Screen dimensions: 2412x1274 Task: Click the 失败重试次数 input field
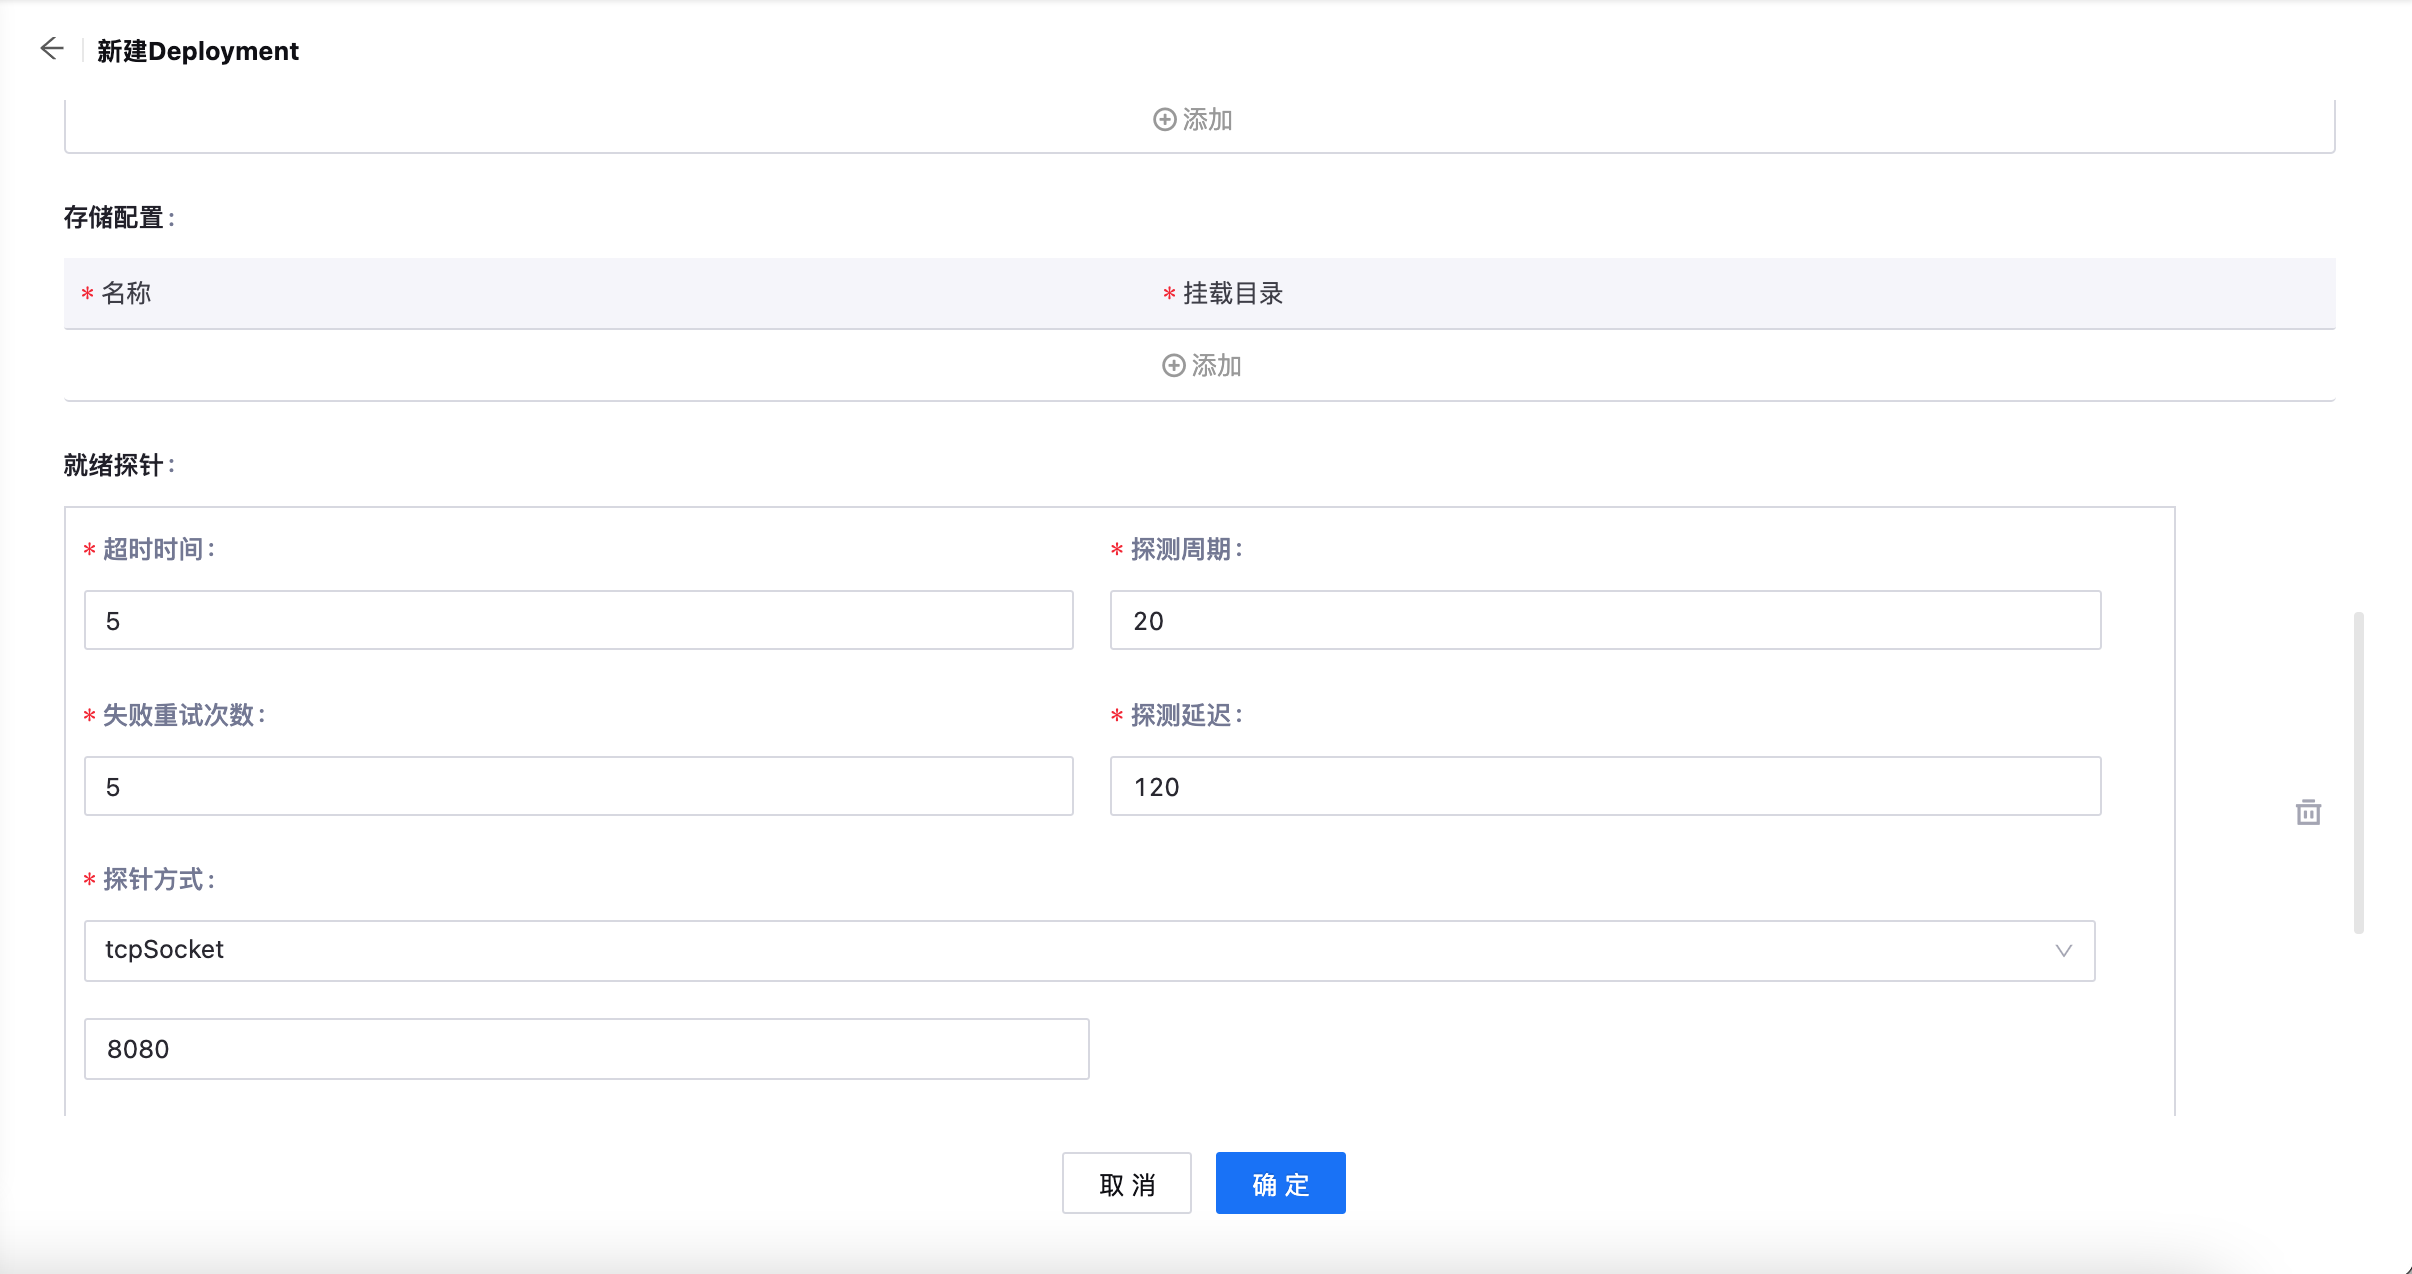click(x=578, y=786)
